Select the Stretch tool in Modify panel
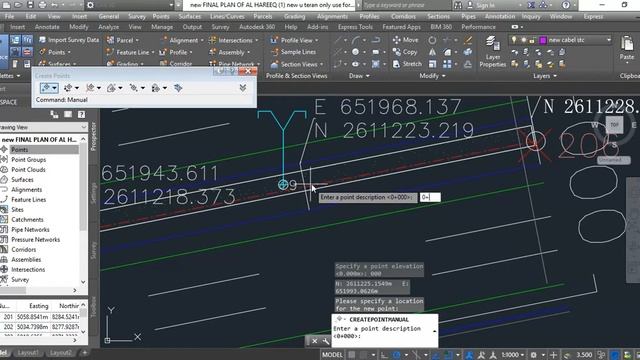Viewport: 640px width, 360px height. [x=407, y=64]
